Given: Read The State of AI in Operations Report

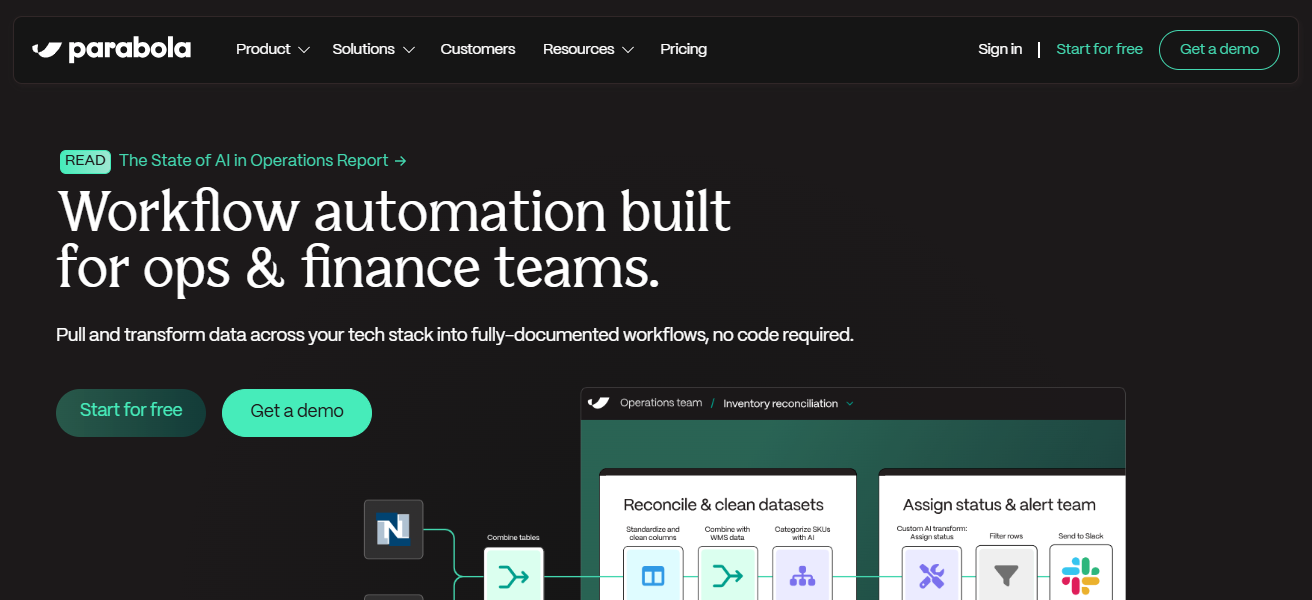Looking at the screenshot, I should click(262, 161).
